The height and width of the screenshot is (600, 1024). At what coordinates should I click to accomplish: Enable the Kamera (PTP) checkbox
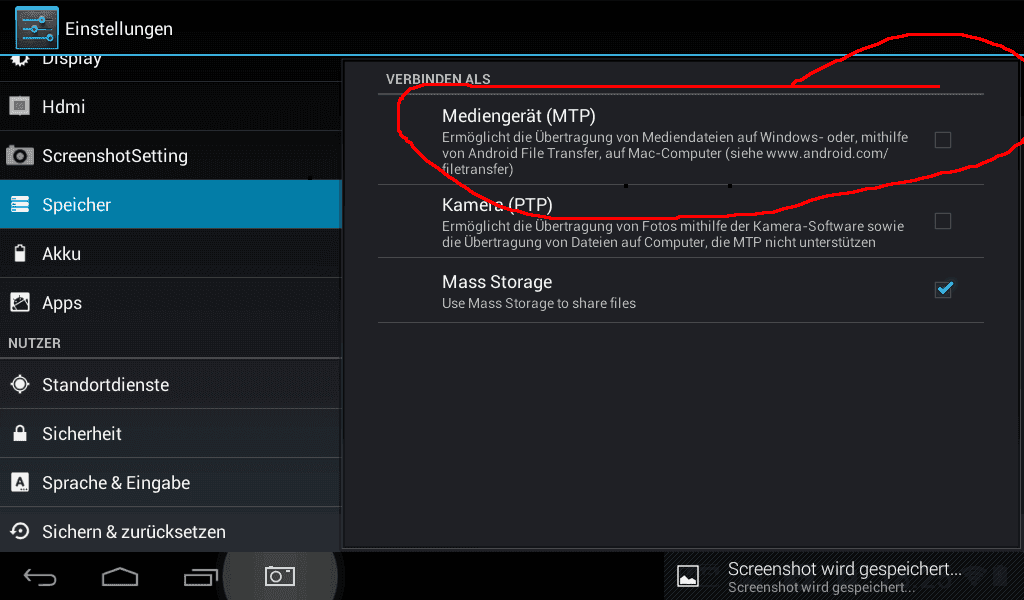point(942,221)
